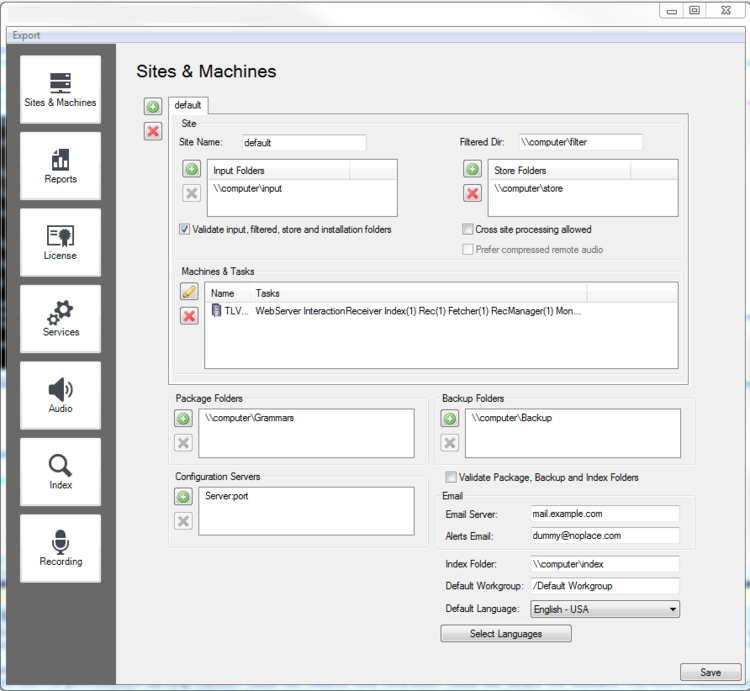This screenshot has width=750, height=691.
Task: Uncheck Validate input, filtered, store folders
Action: [185, 229]
